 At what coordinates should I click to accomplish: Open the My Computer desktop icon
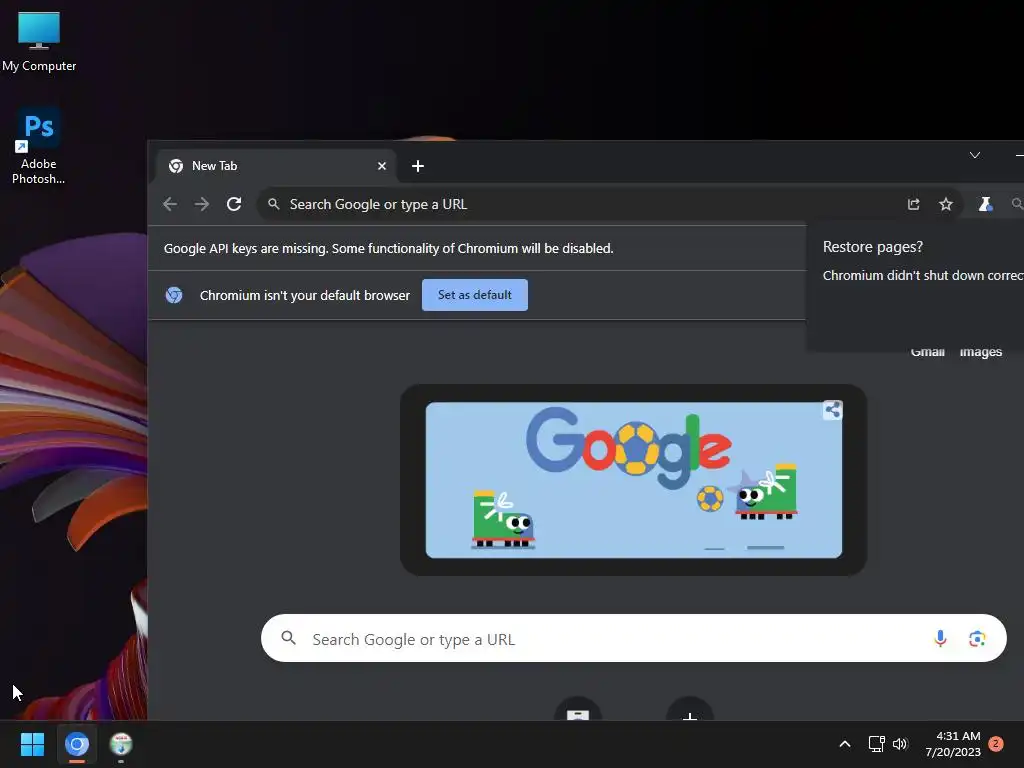click(x=39, y=41)
